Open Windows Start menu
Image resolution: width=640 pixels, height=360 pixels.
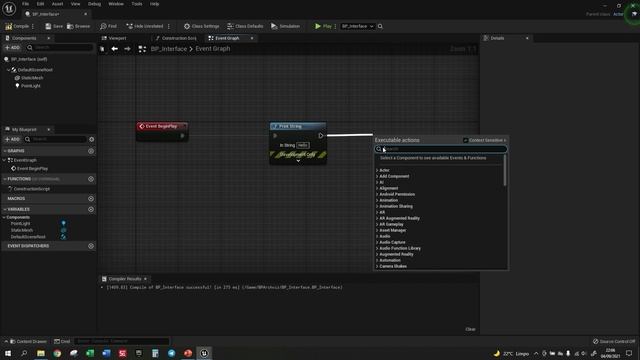pyautogui.click(x=8, y=353)
